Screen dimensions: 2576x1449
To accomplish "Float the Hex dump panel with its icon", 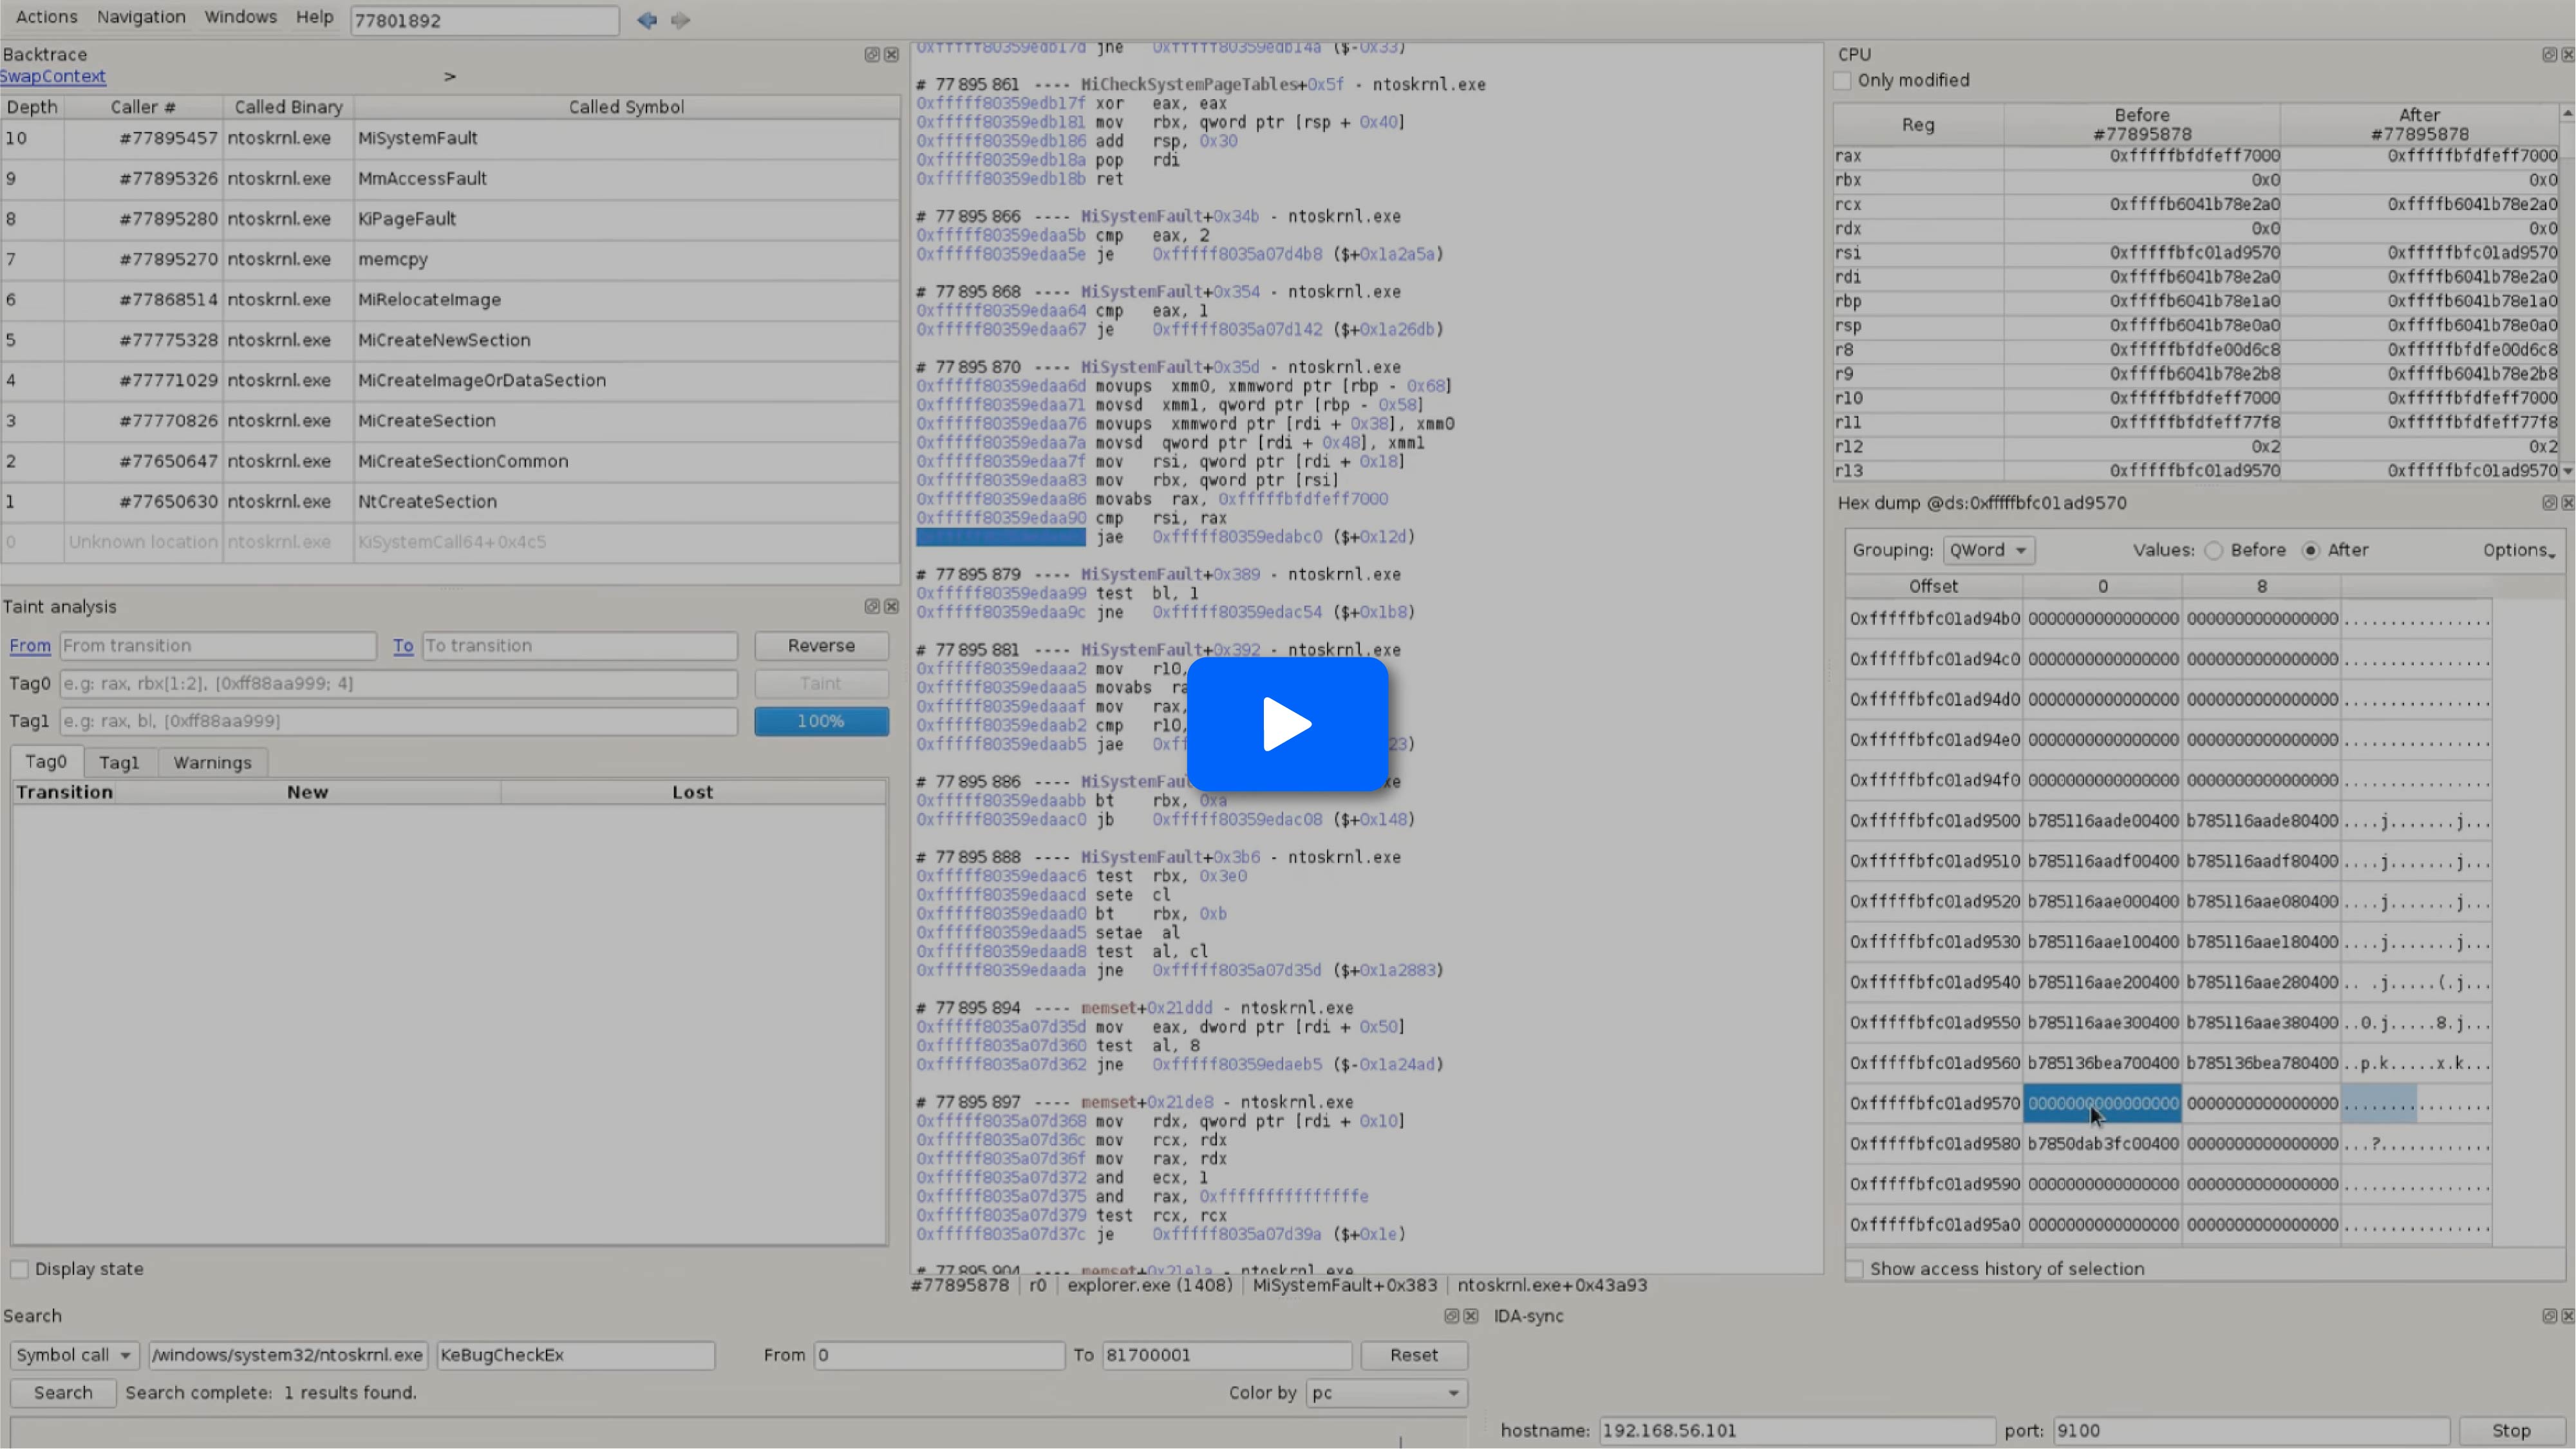I will coord(2549,503).
